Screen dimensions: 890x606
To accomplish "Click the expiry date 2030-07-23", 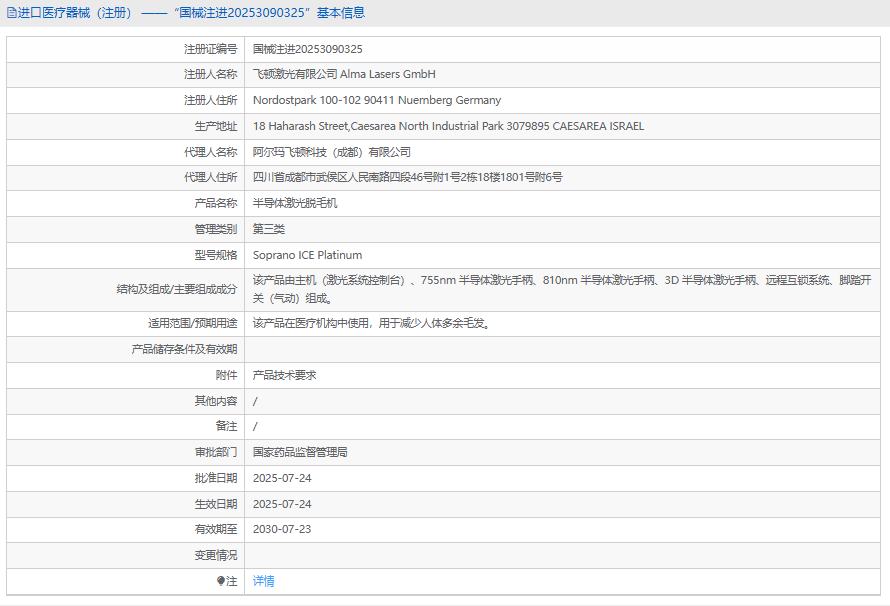I will [282, 529].
